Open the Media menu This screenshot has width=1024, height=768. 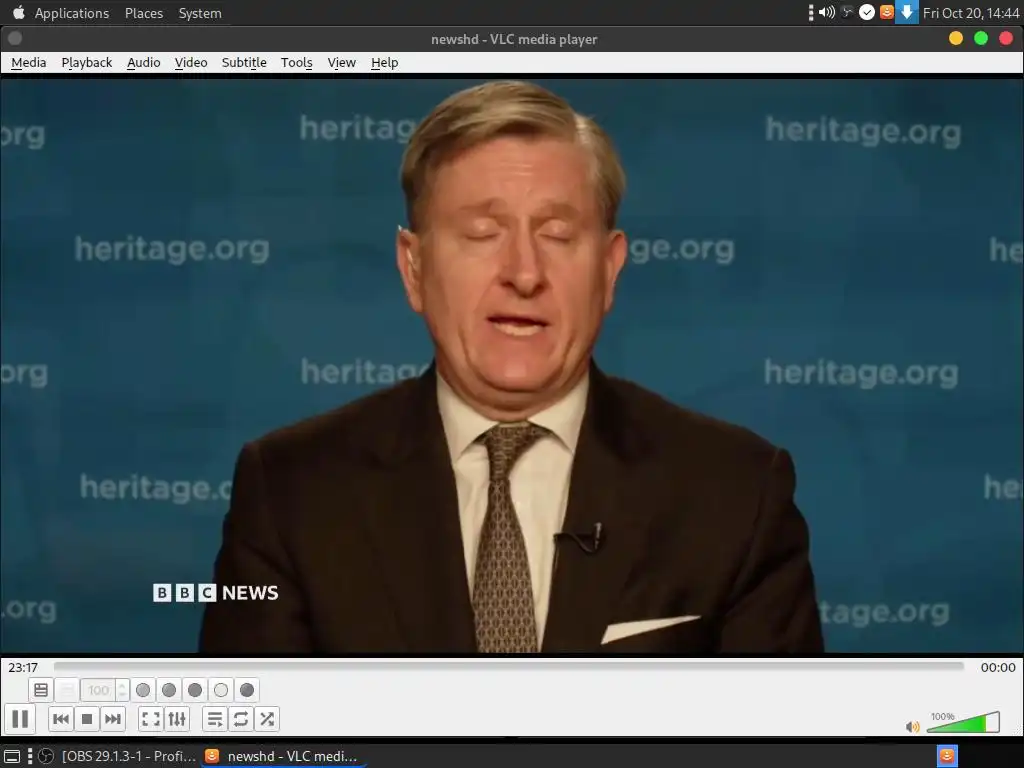point(29,63)
